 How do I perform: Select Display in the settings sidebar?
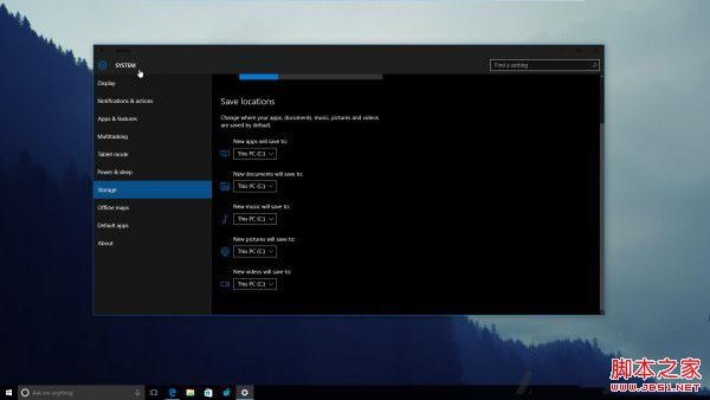106,83
